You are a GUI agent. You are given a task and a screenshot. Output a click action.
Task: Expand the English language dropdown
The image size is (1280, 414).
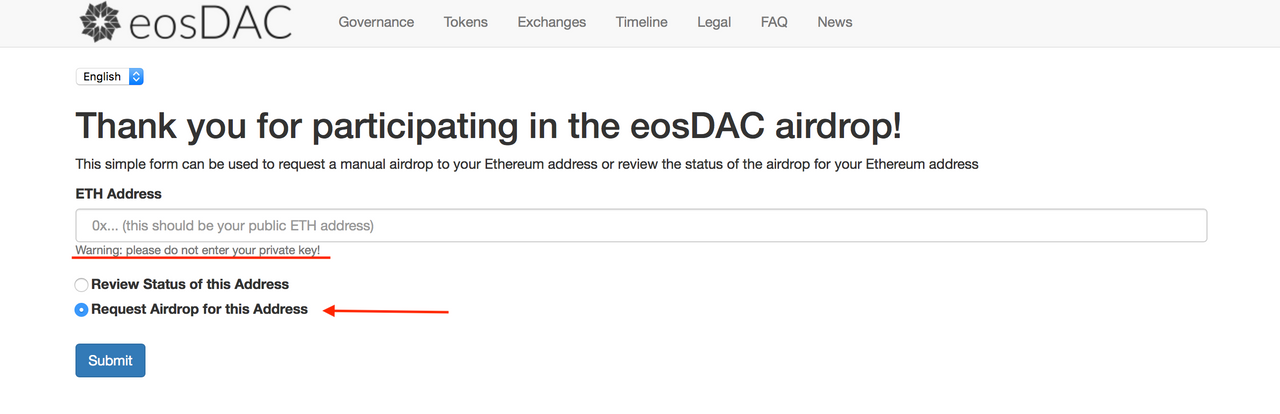point(110,76)
